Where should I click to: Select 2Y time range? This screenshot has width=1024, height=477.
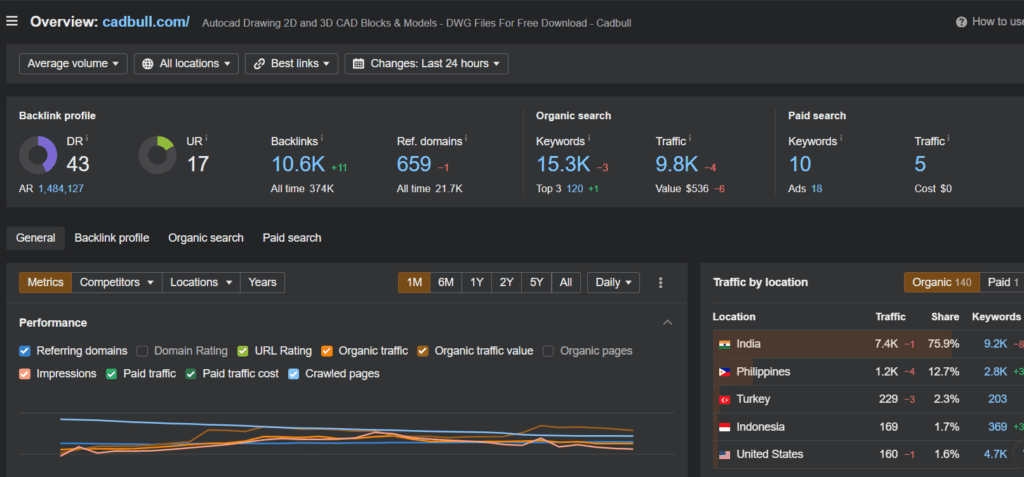[507, 282]
